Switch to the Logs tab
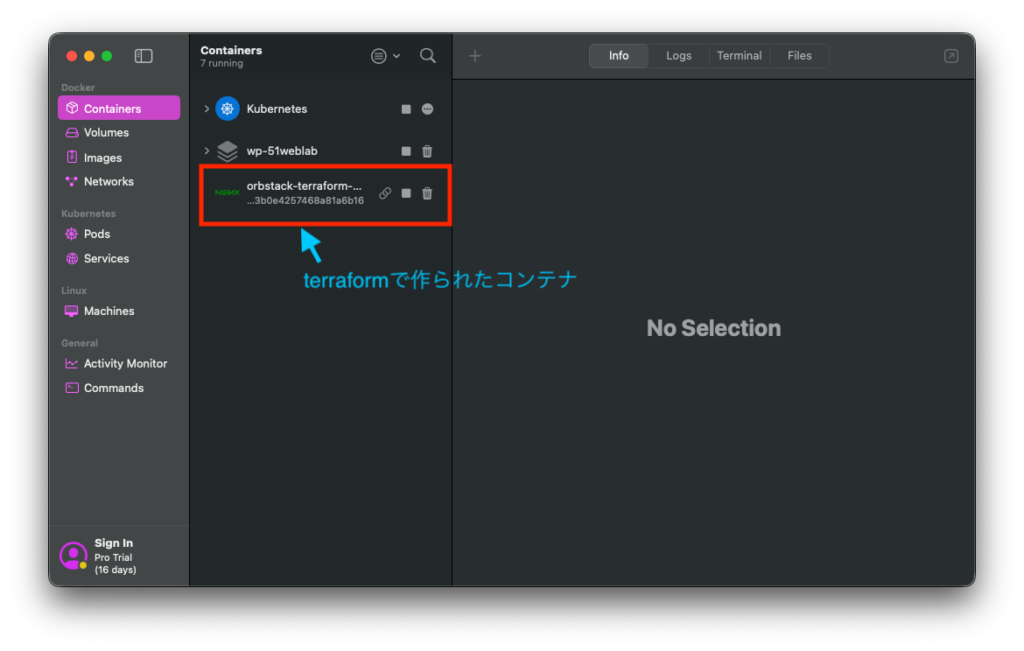 point(679,56)
